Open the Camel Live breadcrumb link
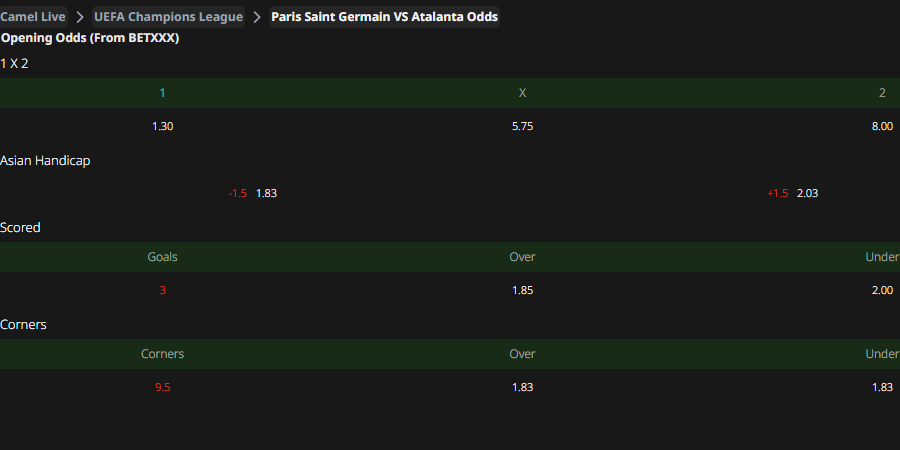Viewport: 900px width, 450px height. click(x=33, y=17)
